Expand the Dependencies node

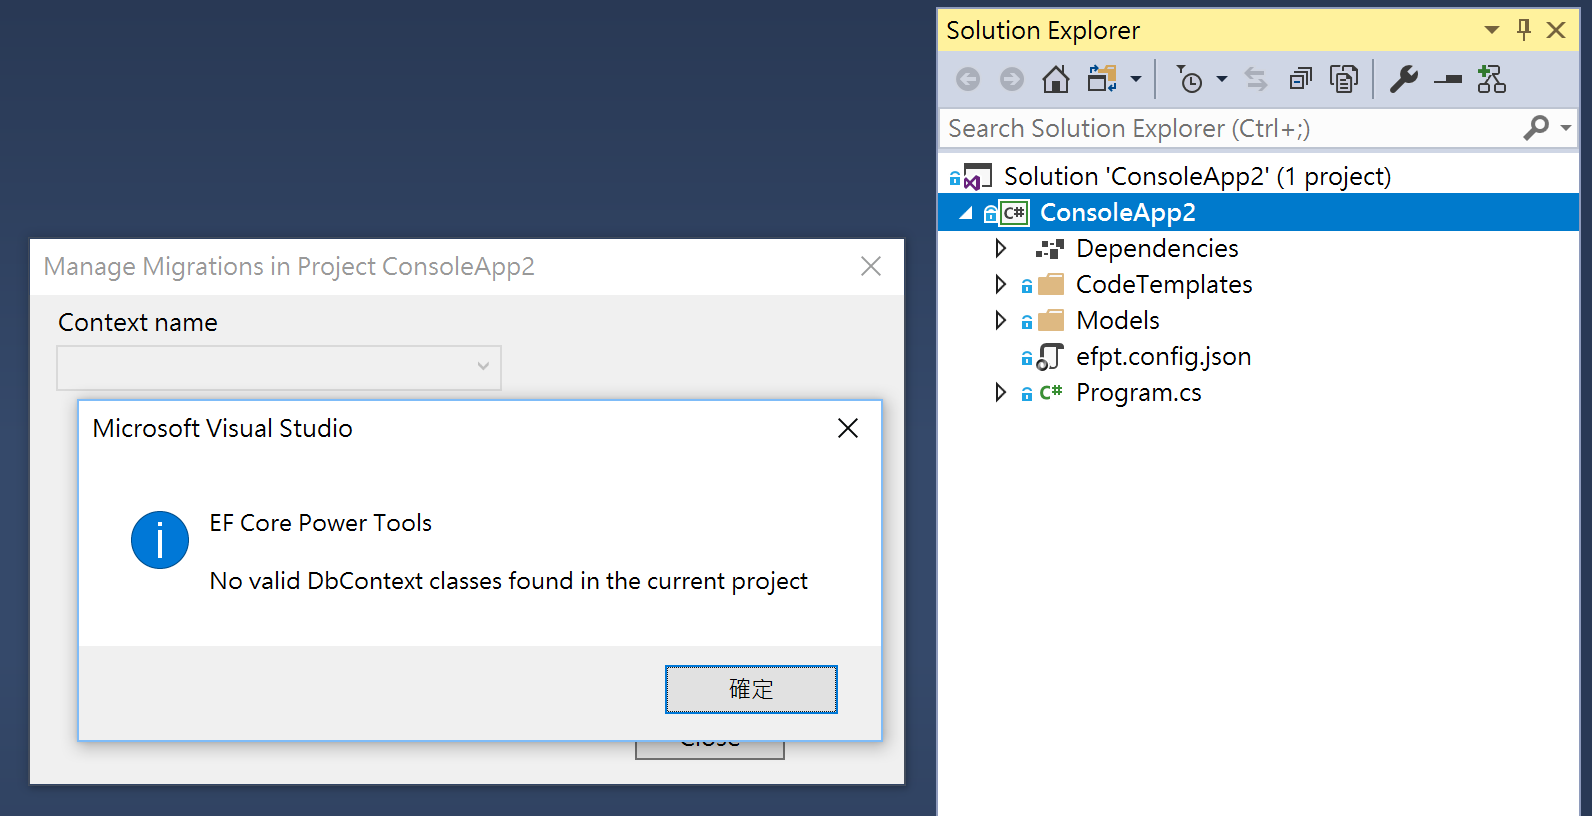click(x=1000, y=248)
